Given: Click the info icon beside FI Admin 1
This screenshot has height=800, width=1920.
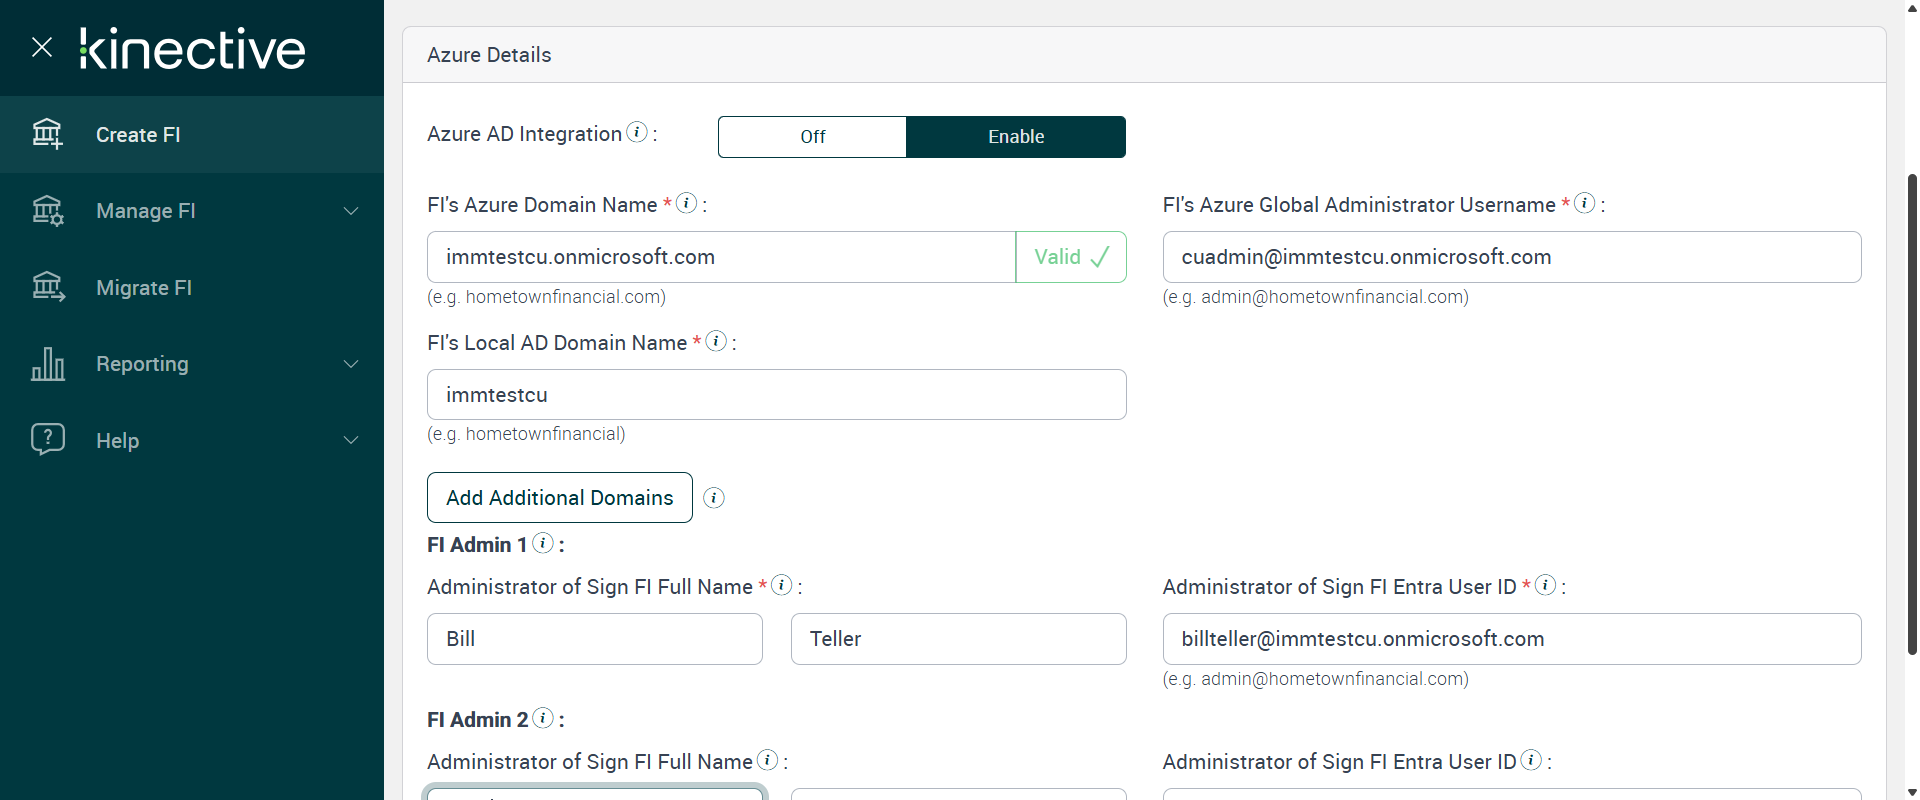Looking at the screenshot, I should click(543, 543).
